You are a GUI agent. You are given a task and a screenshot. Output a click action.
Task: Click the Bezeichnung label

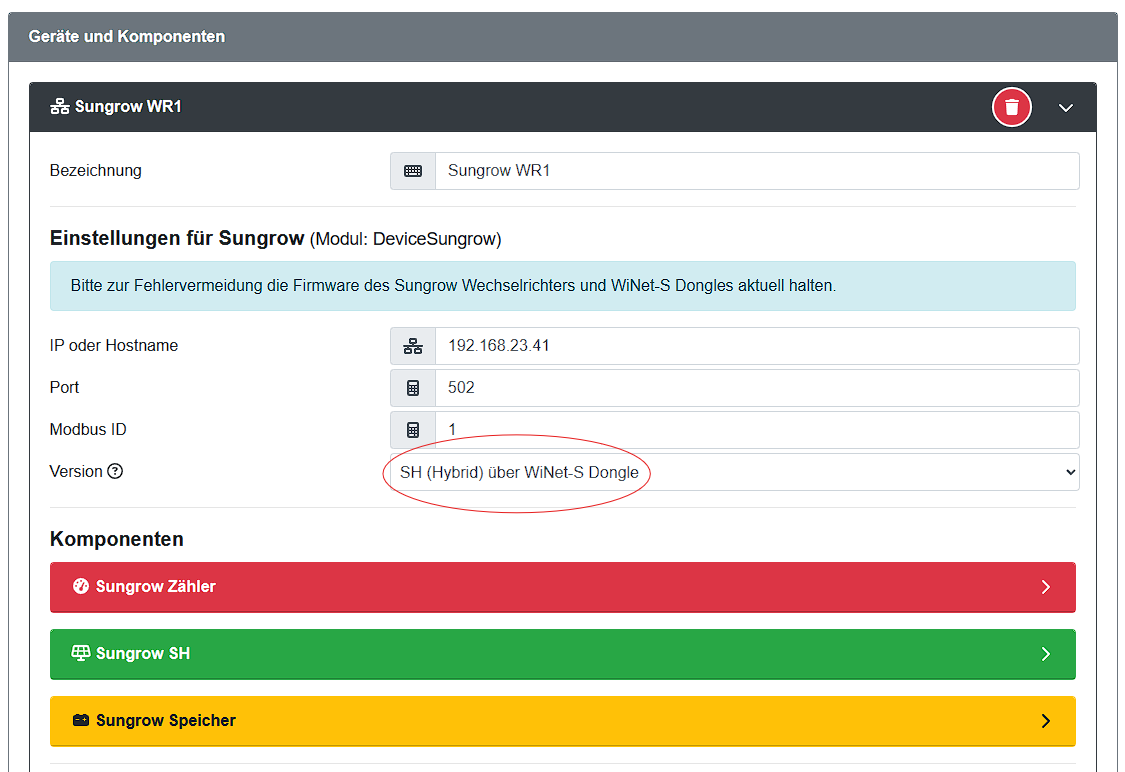tap(95, 171)
